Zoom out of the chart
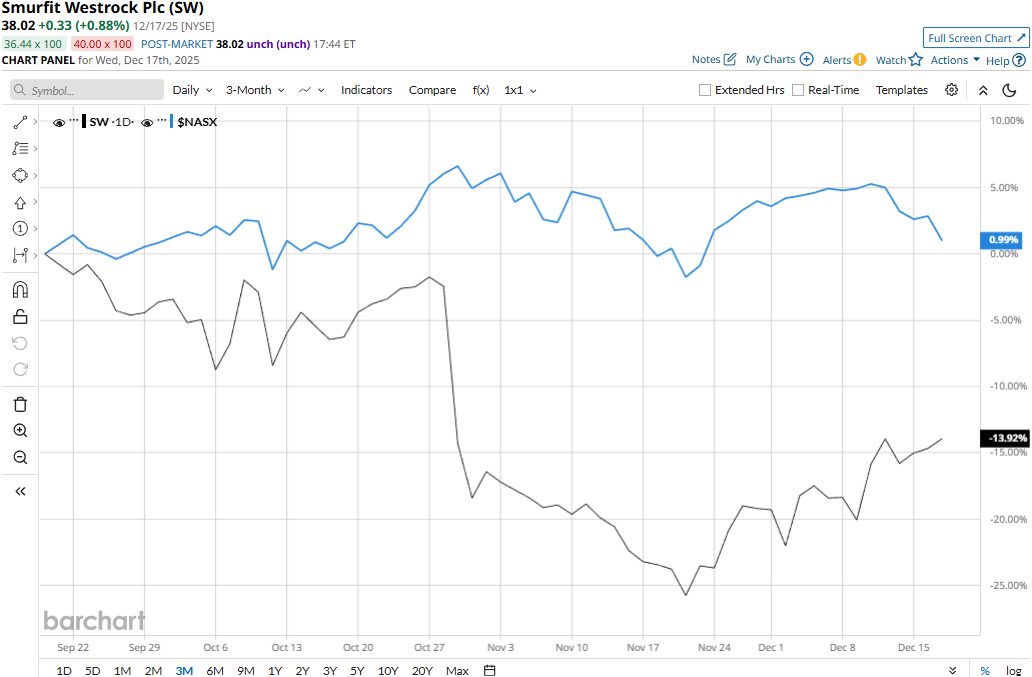This screenshot has width=1032, height=677. [x=20, y=457]
